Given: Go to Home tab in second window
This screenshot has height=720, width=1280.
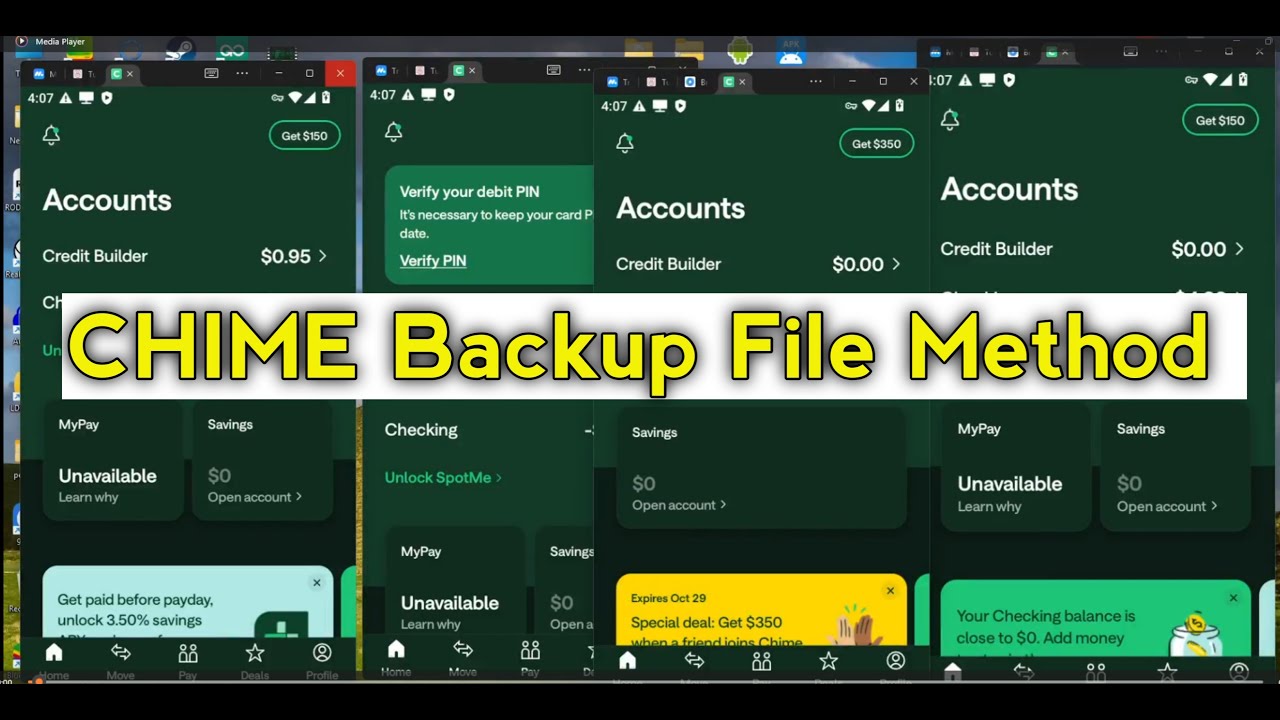Looking at the screenshot, I should pyautogui.click(x=396, y=658).
